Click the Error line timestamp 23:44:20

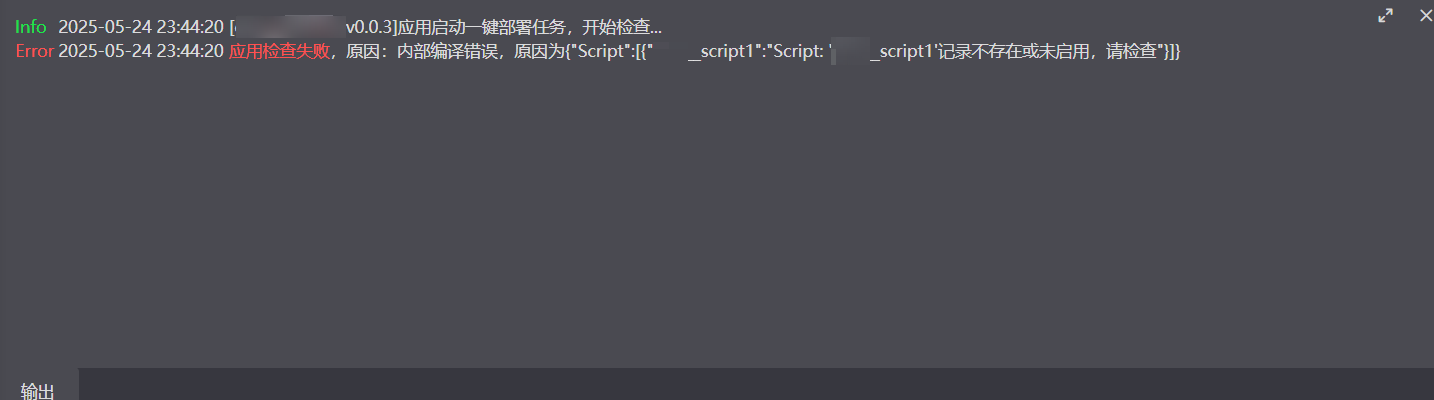click(189, 51)
